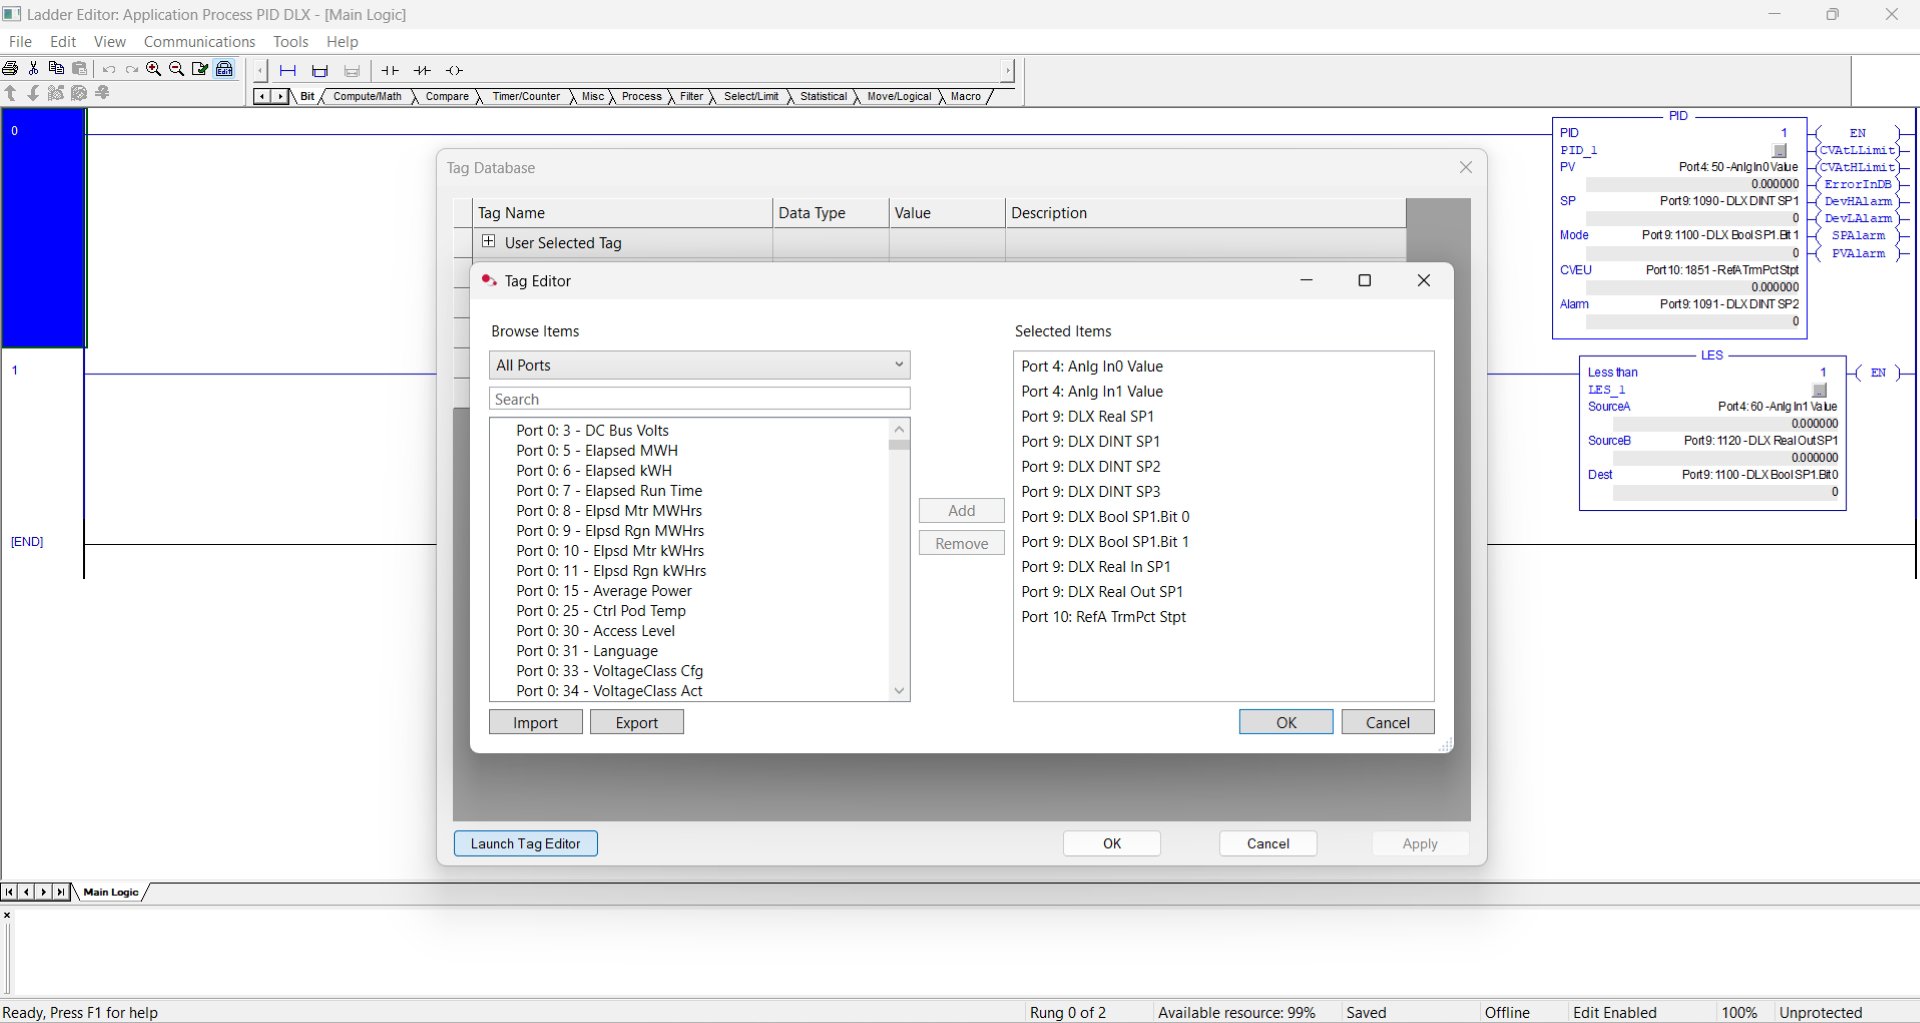
Task: Click the up arrow upload icon
Action: point(11,93)
